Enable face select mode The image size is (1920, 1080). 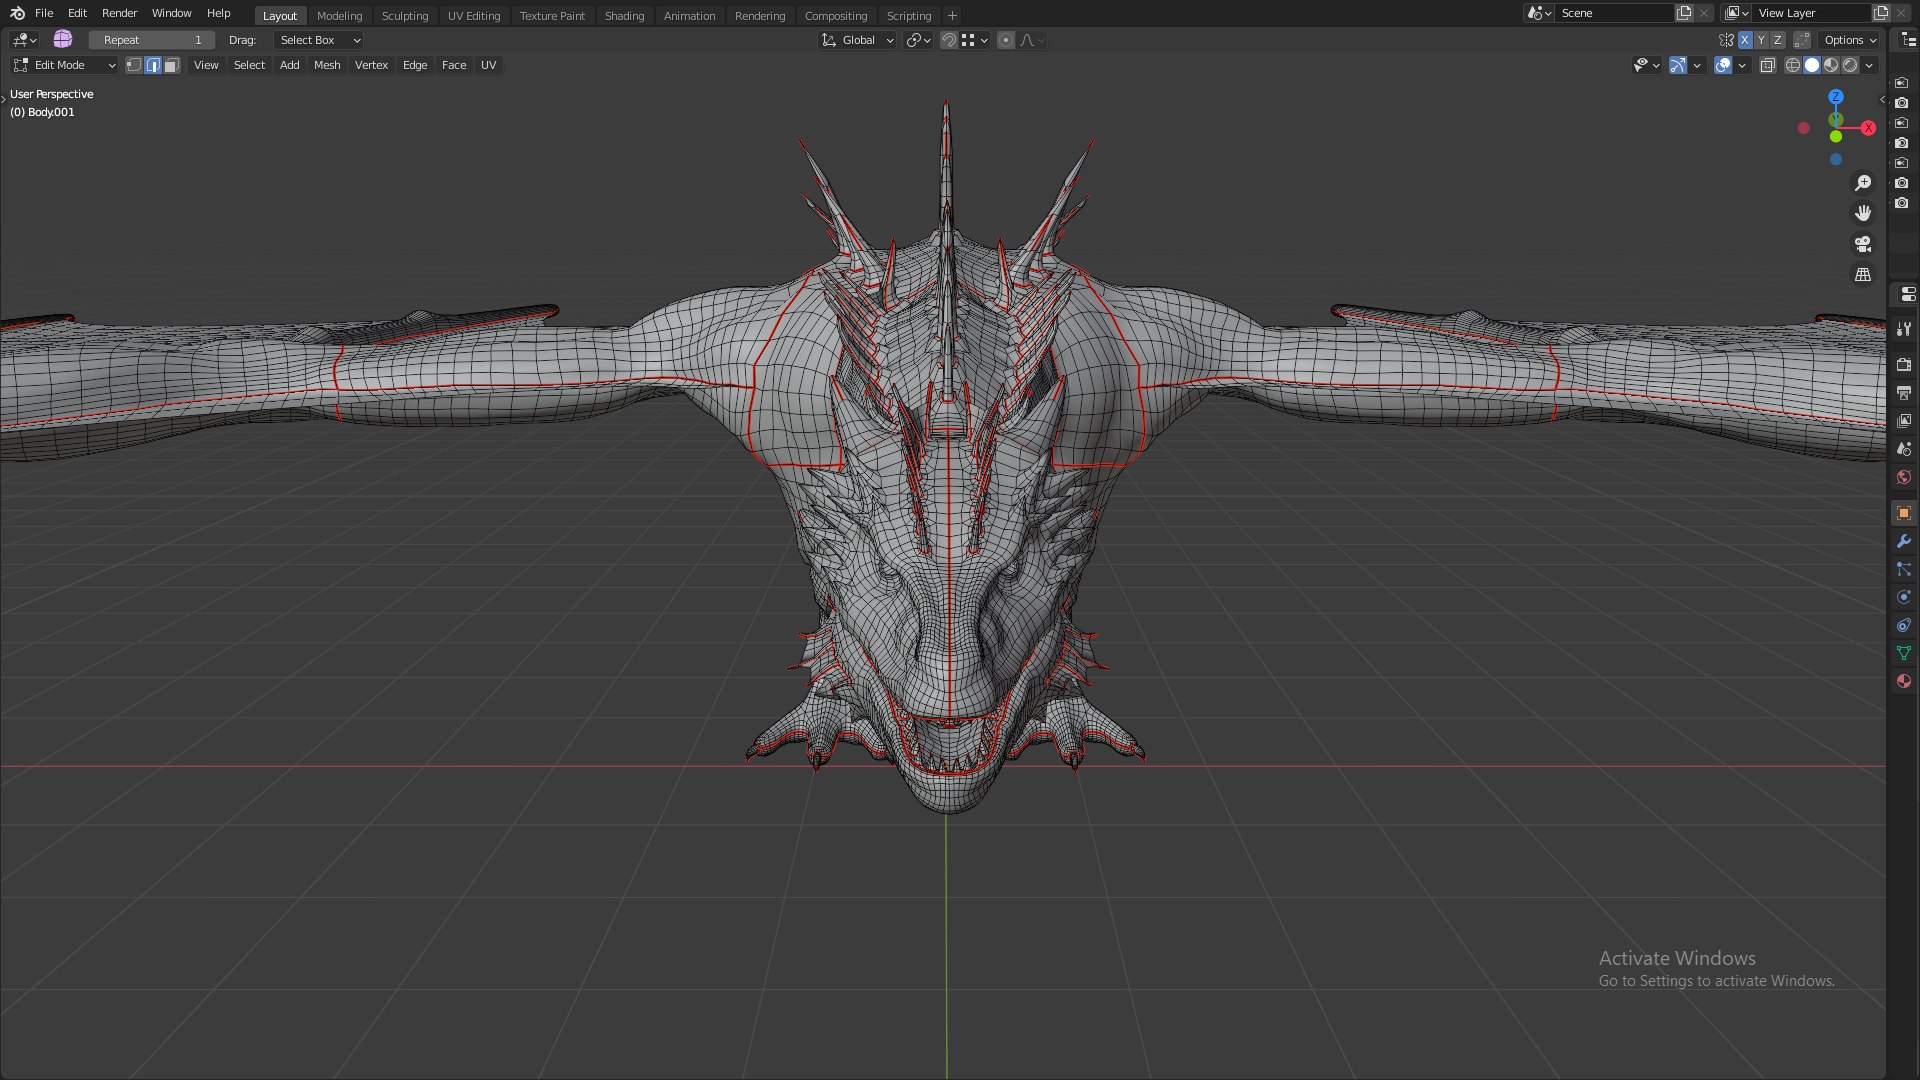(x=172, y=65)
